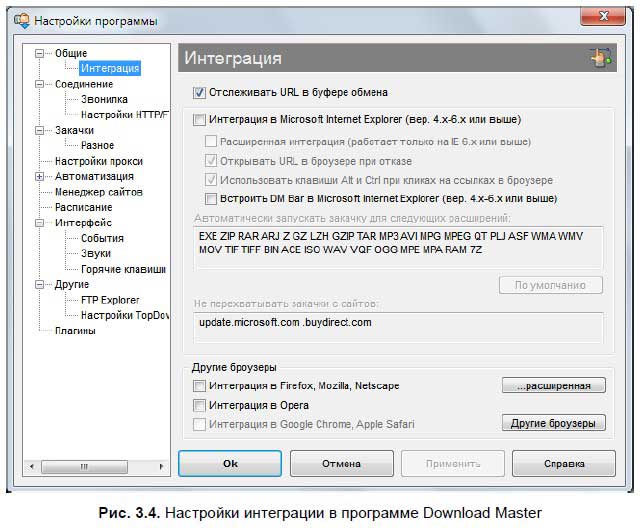The image size is (641, 528).
Task: Enable 'Интеграция в Opera' checkbox
Action: [199, 405]
